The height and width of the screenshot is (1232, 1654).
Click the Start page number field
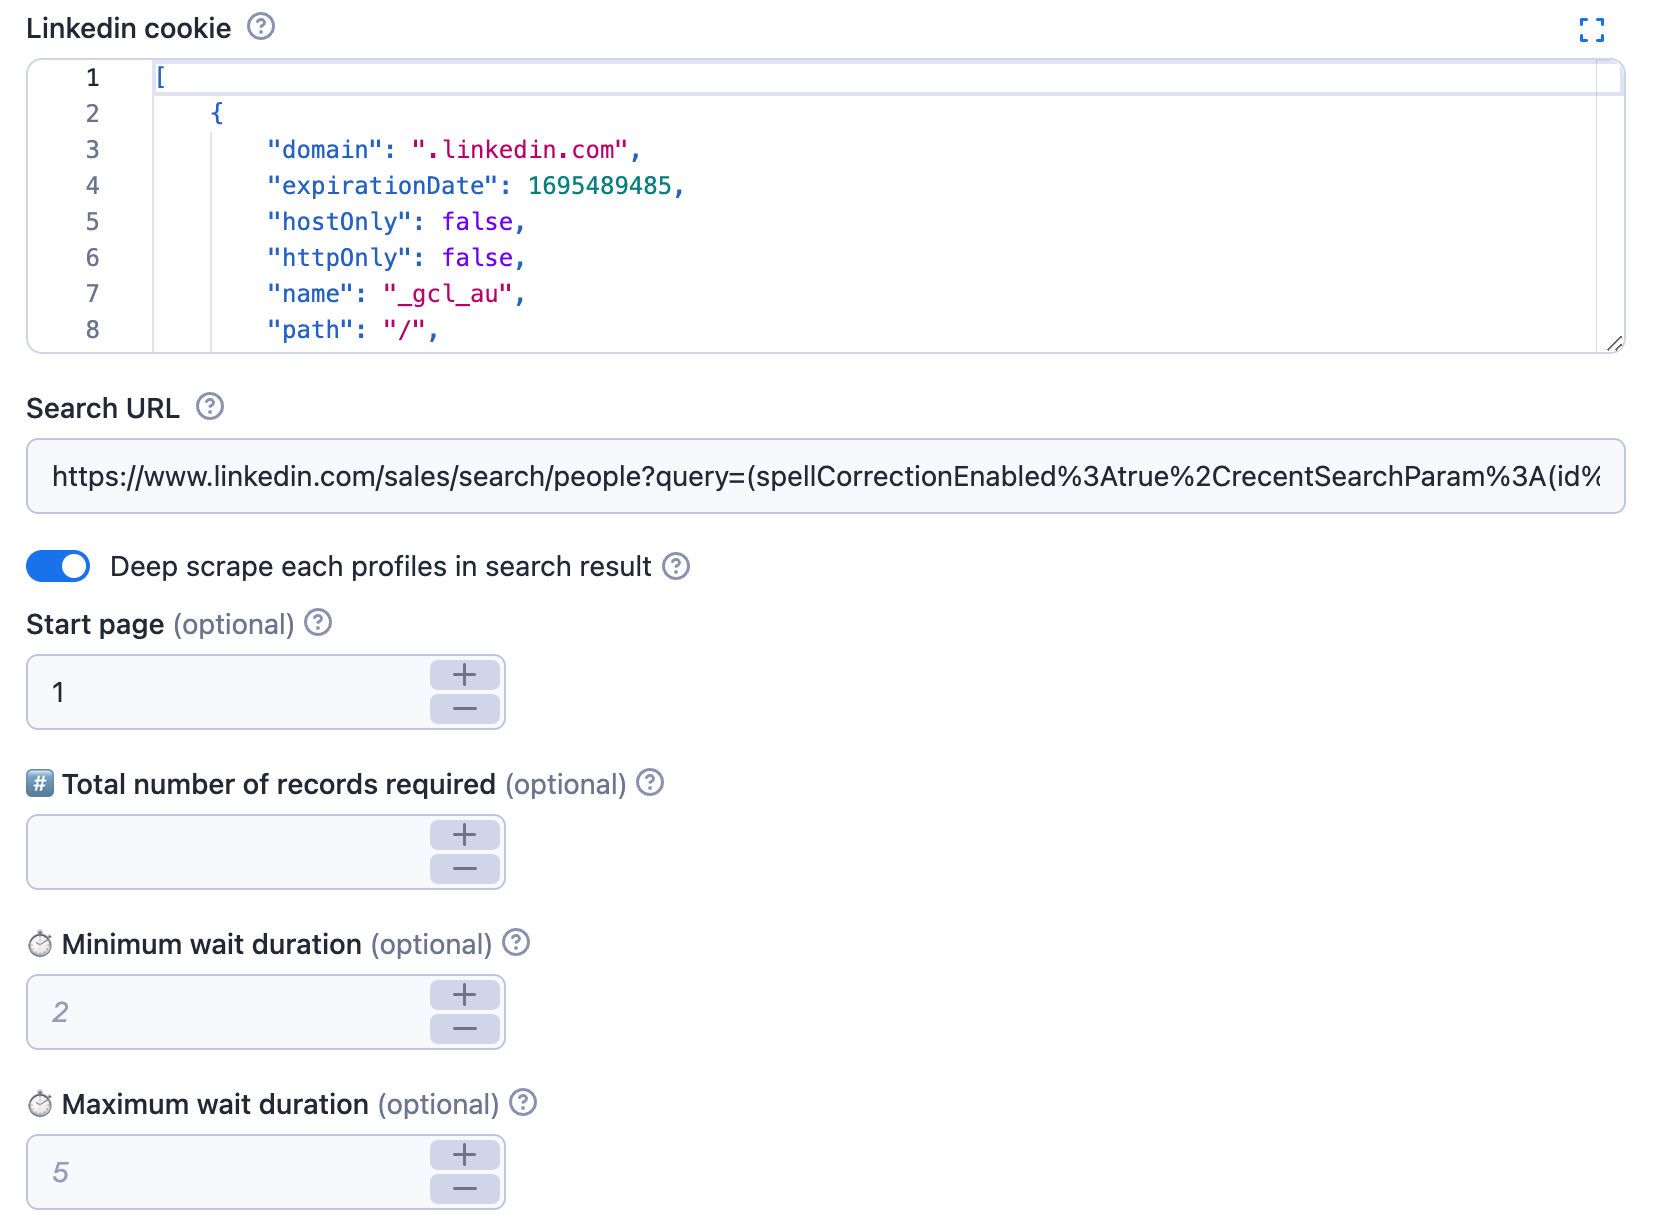[200, 692]
